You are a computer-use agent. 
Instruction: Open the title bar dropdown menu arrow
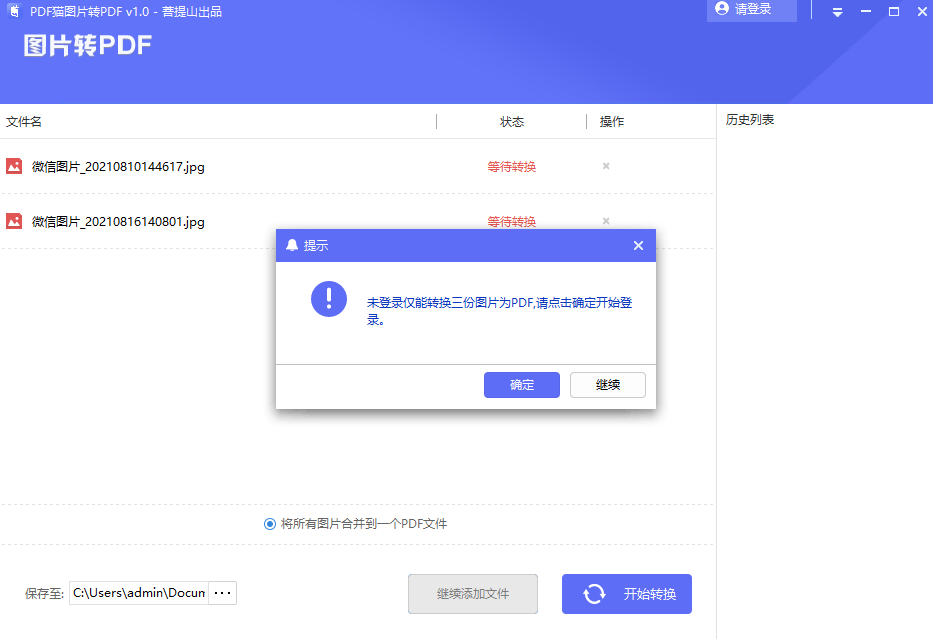pyautogui.click(x=837, y=12)
